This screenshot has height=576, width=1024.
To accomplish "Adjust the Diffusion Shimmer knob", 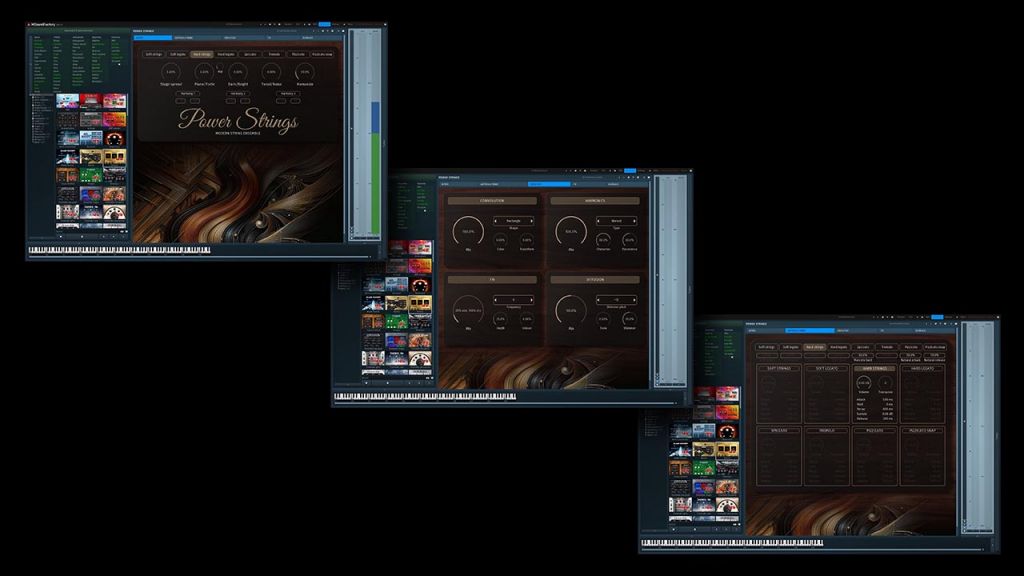I will click(630, 319).
